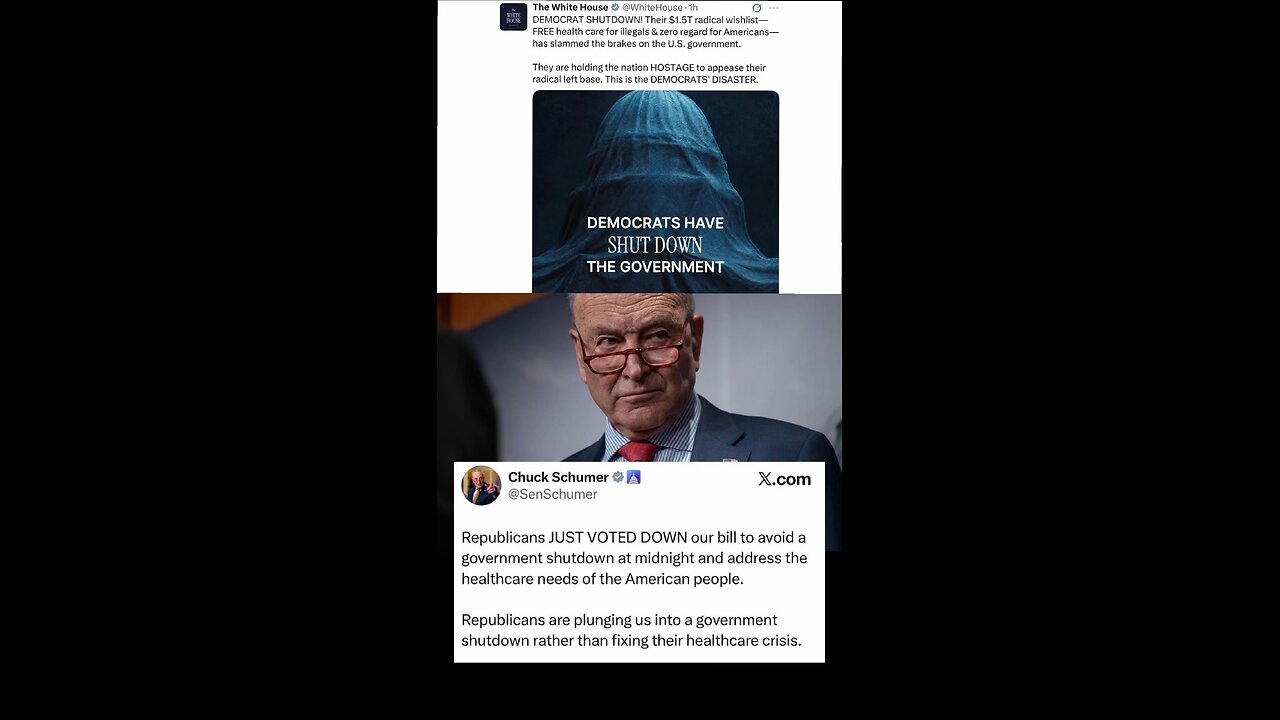The image size is (1280, 720).
Task: Open the three-dot more options menu
Action: [773, 8]
